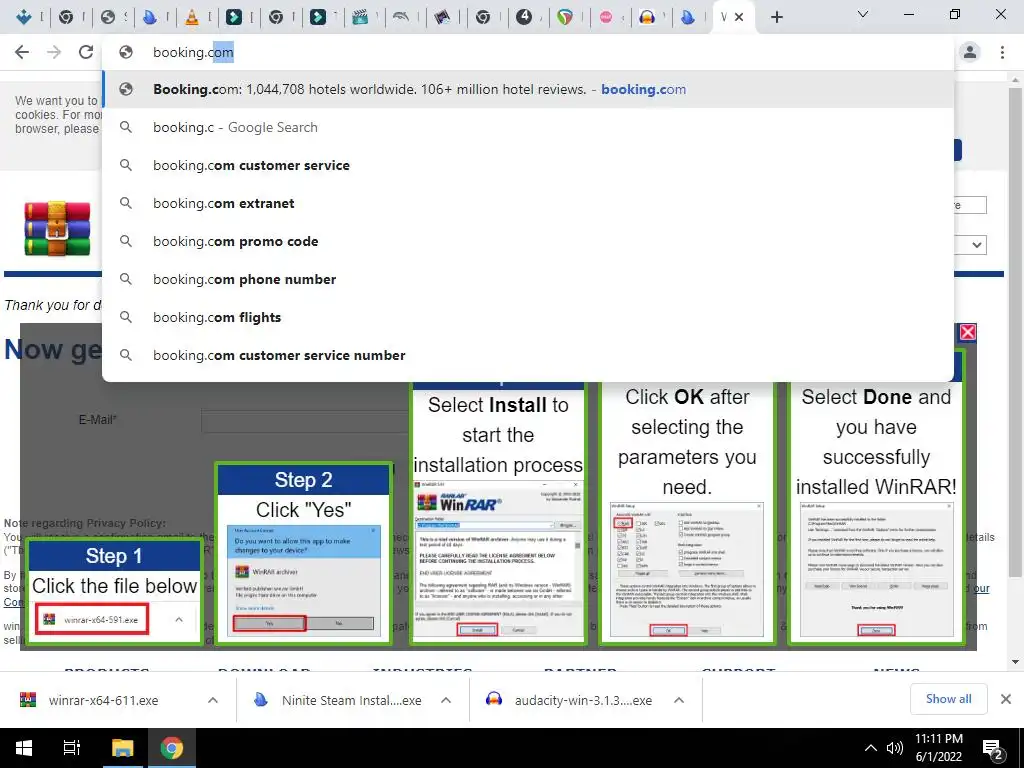Click Show all downloads
Screen dimensions: 1024x768
[948, 699]
